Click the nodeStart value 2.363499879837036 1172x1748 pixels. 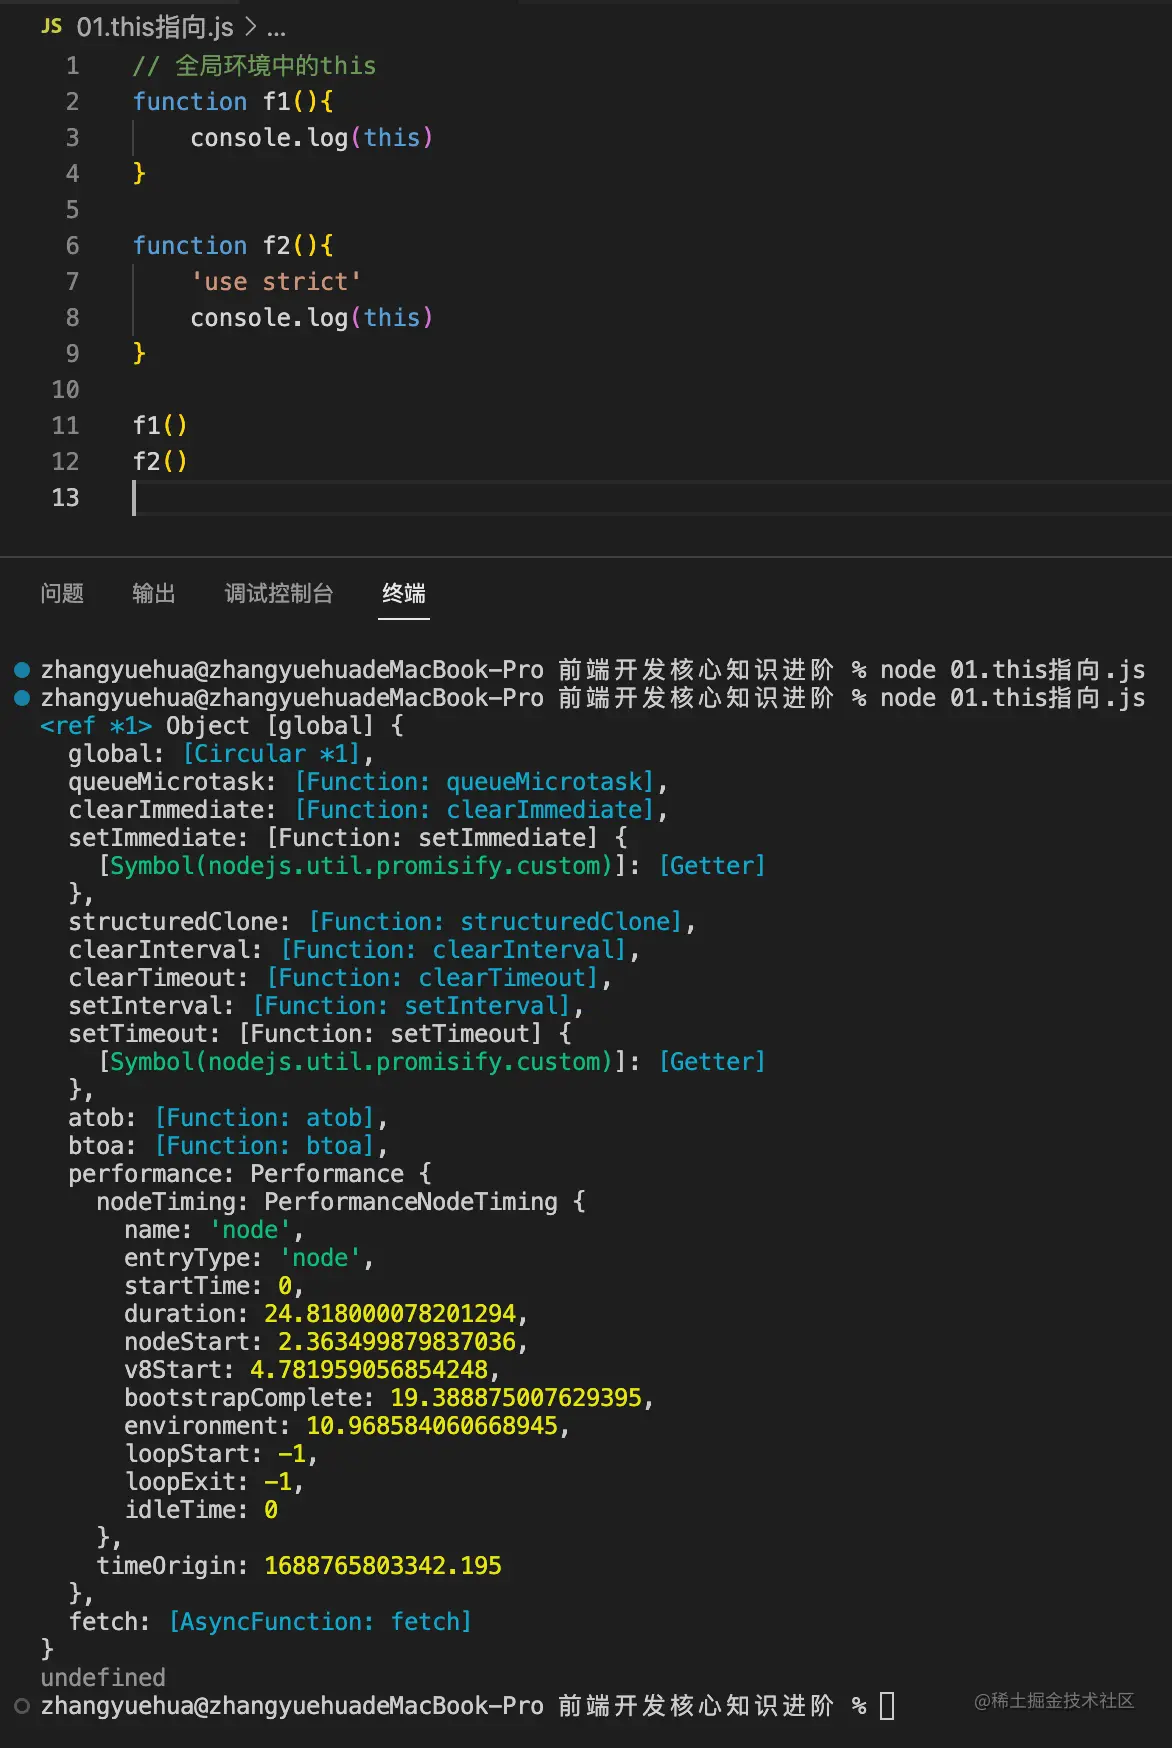tap(397, 1342)
